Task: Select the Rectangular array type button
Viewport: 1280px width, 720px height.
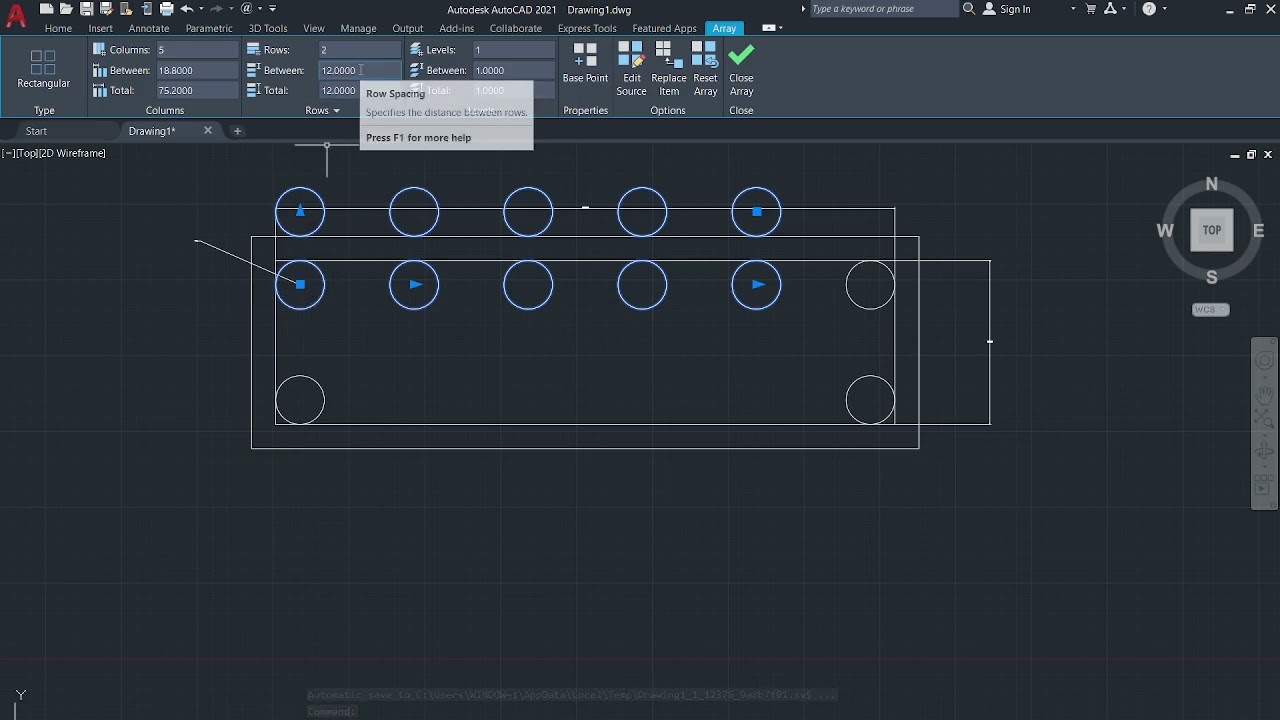Action: coord(43,70)
